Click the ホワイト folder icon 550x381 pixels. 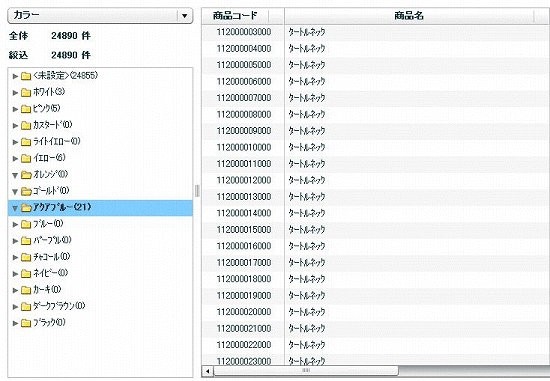pos(26,93)
